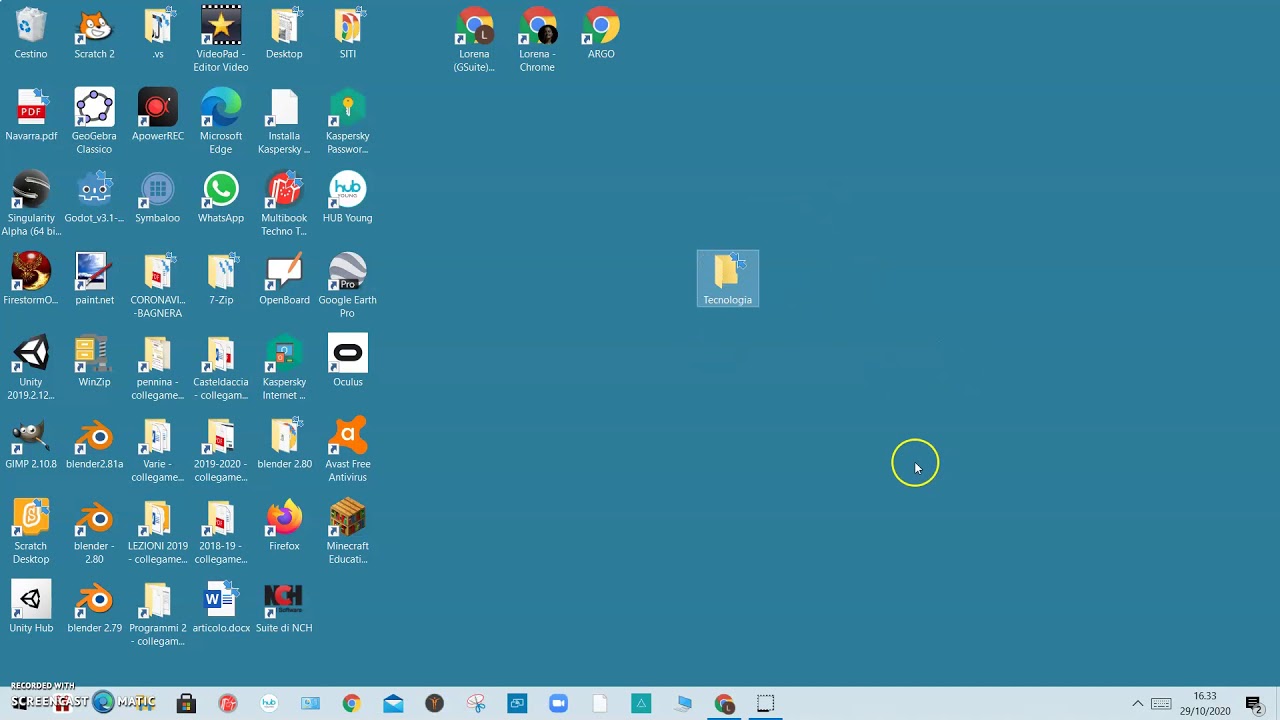1280x720 pixels.
Task: Select the Tecnologia folder
Action: 728,279
